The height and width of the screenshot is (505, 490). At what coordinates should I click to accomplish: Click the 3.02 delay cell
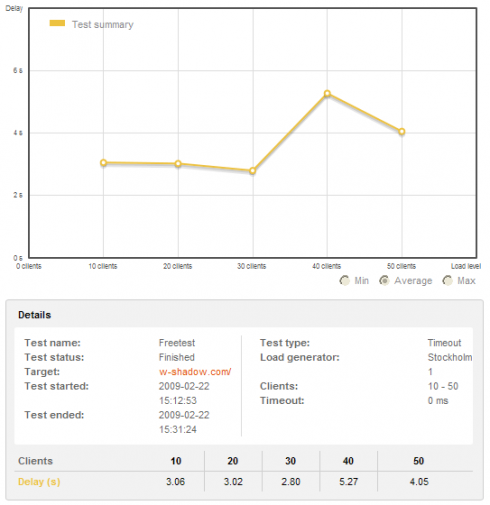click(x=233, y=482)
